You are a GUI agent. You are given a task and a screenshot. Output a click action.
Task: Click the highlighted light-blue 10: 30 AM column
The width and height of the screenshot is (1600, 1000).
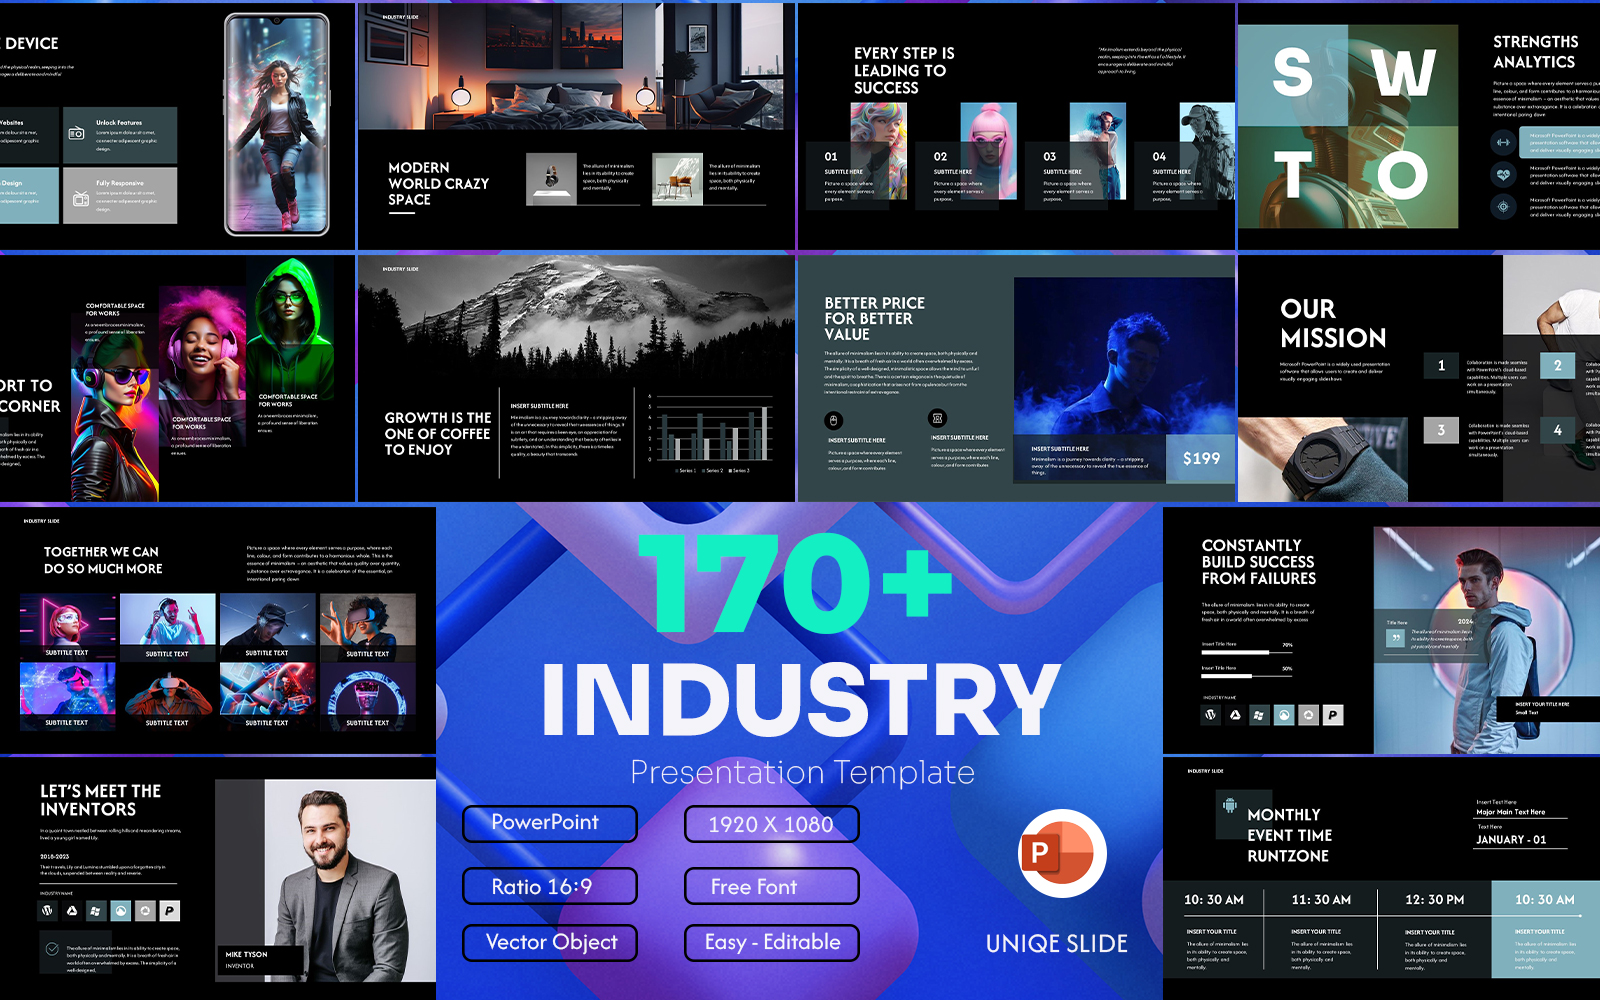click(1546, 932)
